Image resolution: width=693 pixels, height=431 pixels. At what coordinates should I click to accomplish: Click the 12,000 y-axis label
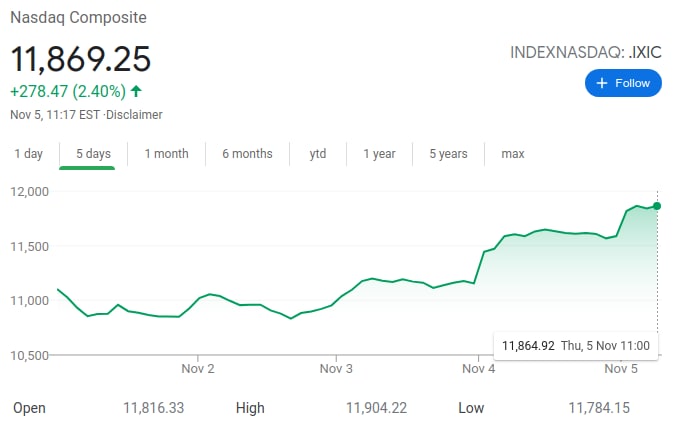pyautogui.click(x=30, y=192)
